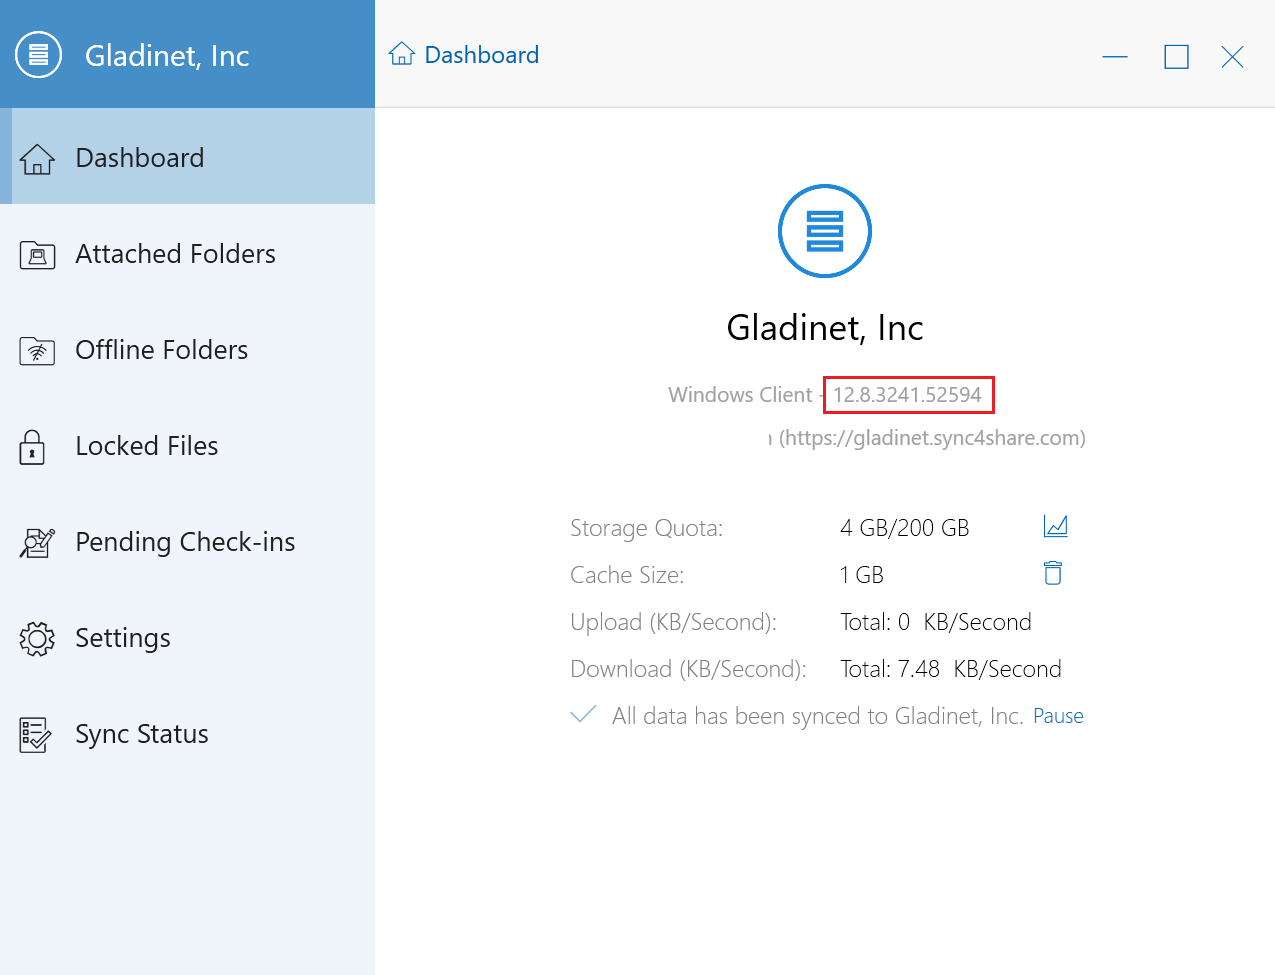The width and height of the screenshot is (1275, 975).
Task: Open Attached Folders in the sidebar
Action: tap(188, 254)
